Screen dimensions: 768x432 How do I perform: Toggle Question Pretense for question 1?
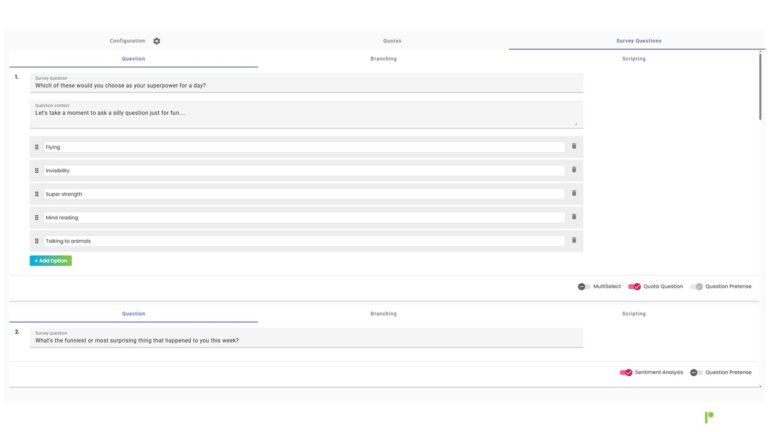[x=697, y=287]
